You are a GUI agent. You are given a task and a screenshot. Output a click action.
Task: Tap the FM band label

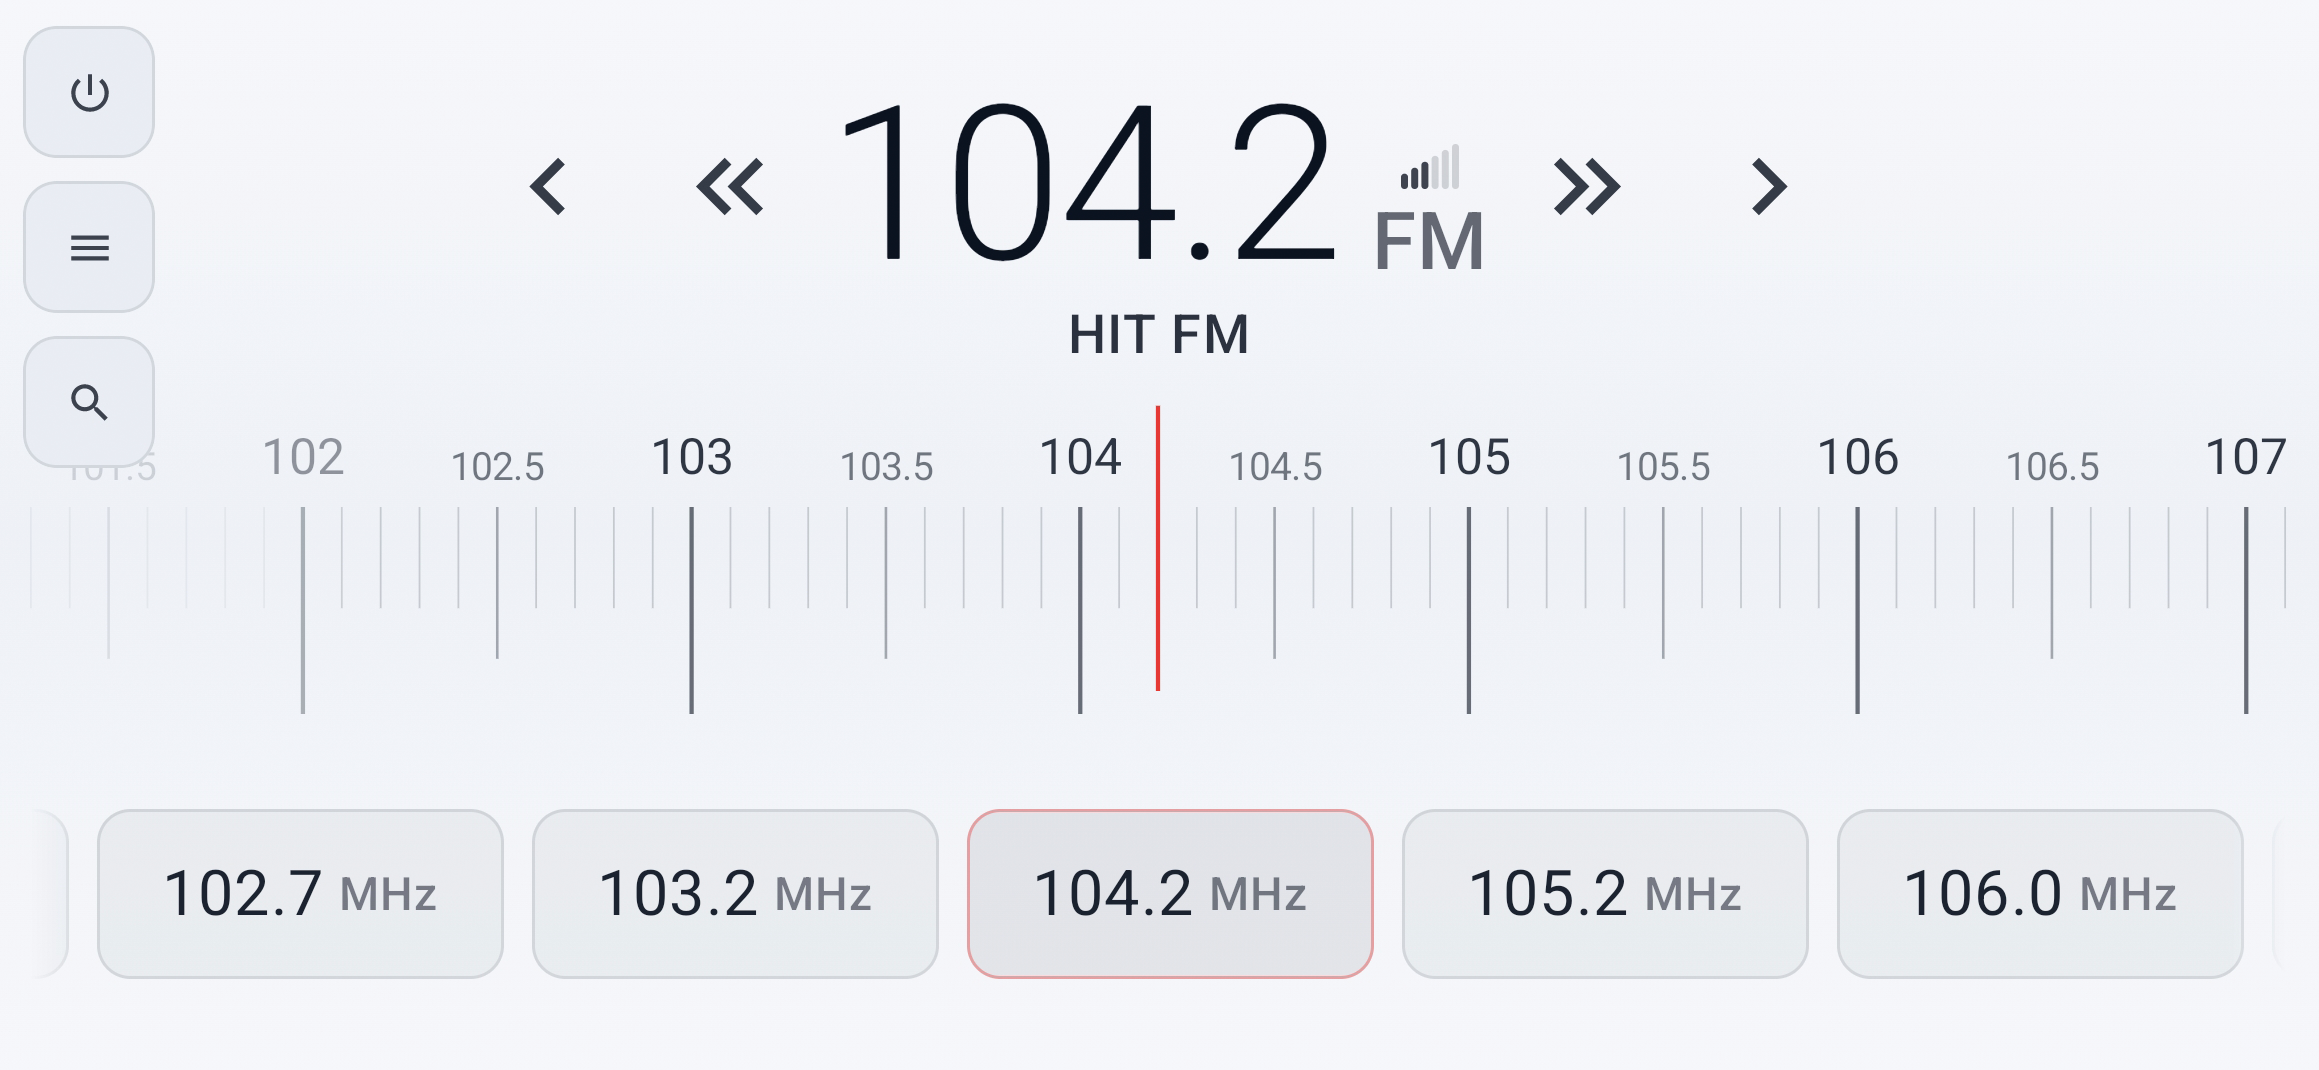[1429, 242]
